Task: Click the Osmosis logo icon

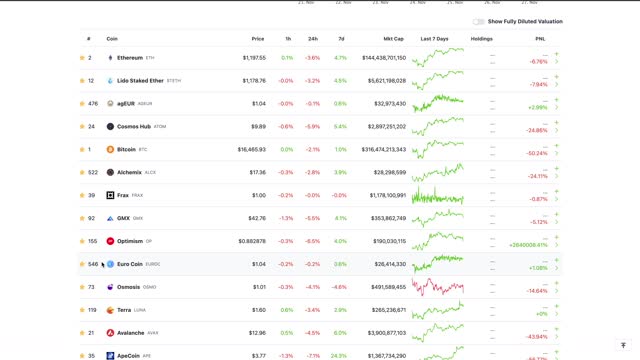Action: 110,287
